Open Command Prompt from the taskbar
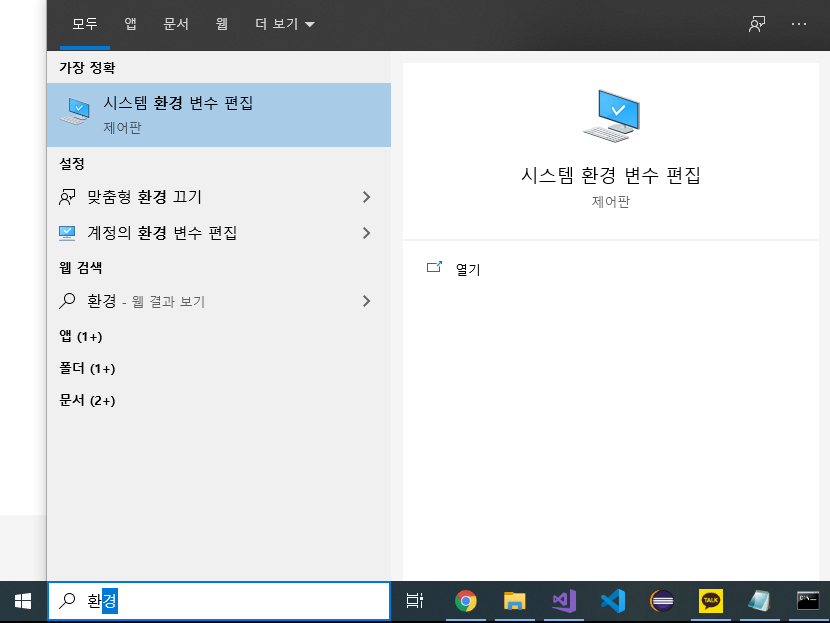Screen dimensions: 830x623 coord(808,601)
